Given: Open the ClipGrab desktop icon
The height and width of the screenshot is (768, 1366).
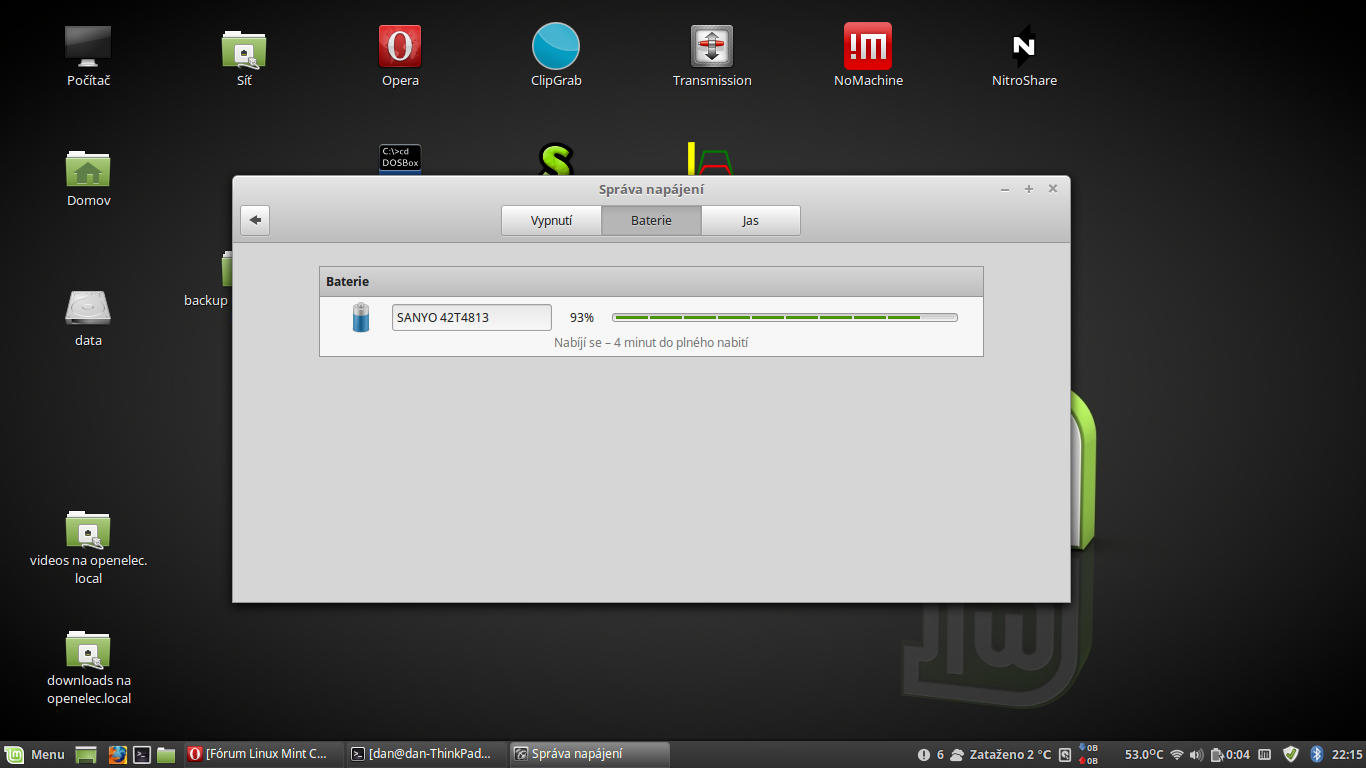Looking at the screenshot, I should pos(556,47).
